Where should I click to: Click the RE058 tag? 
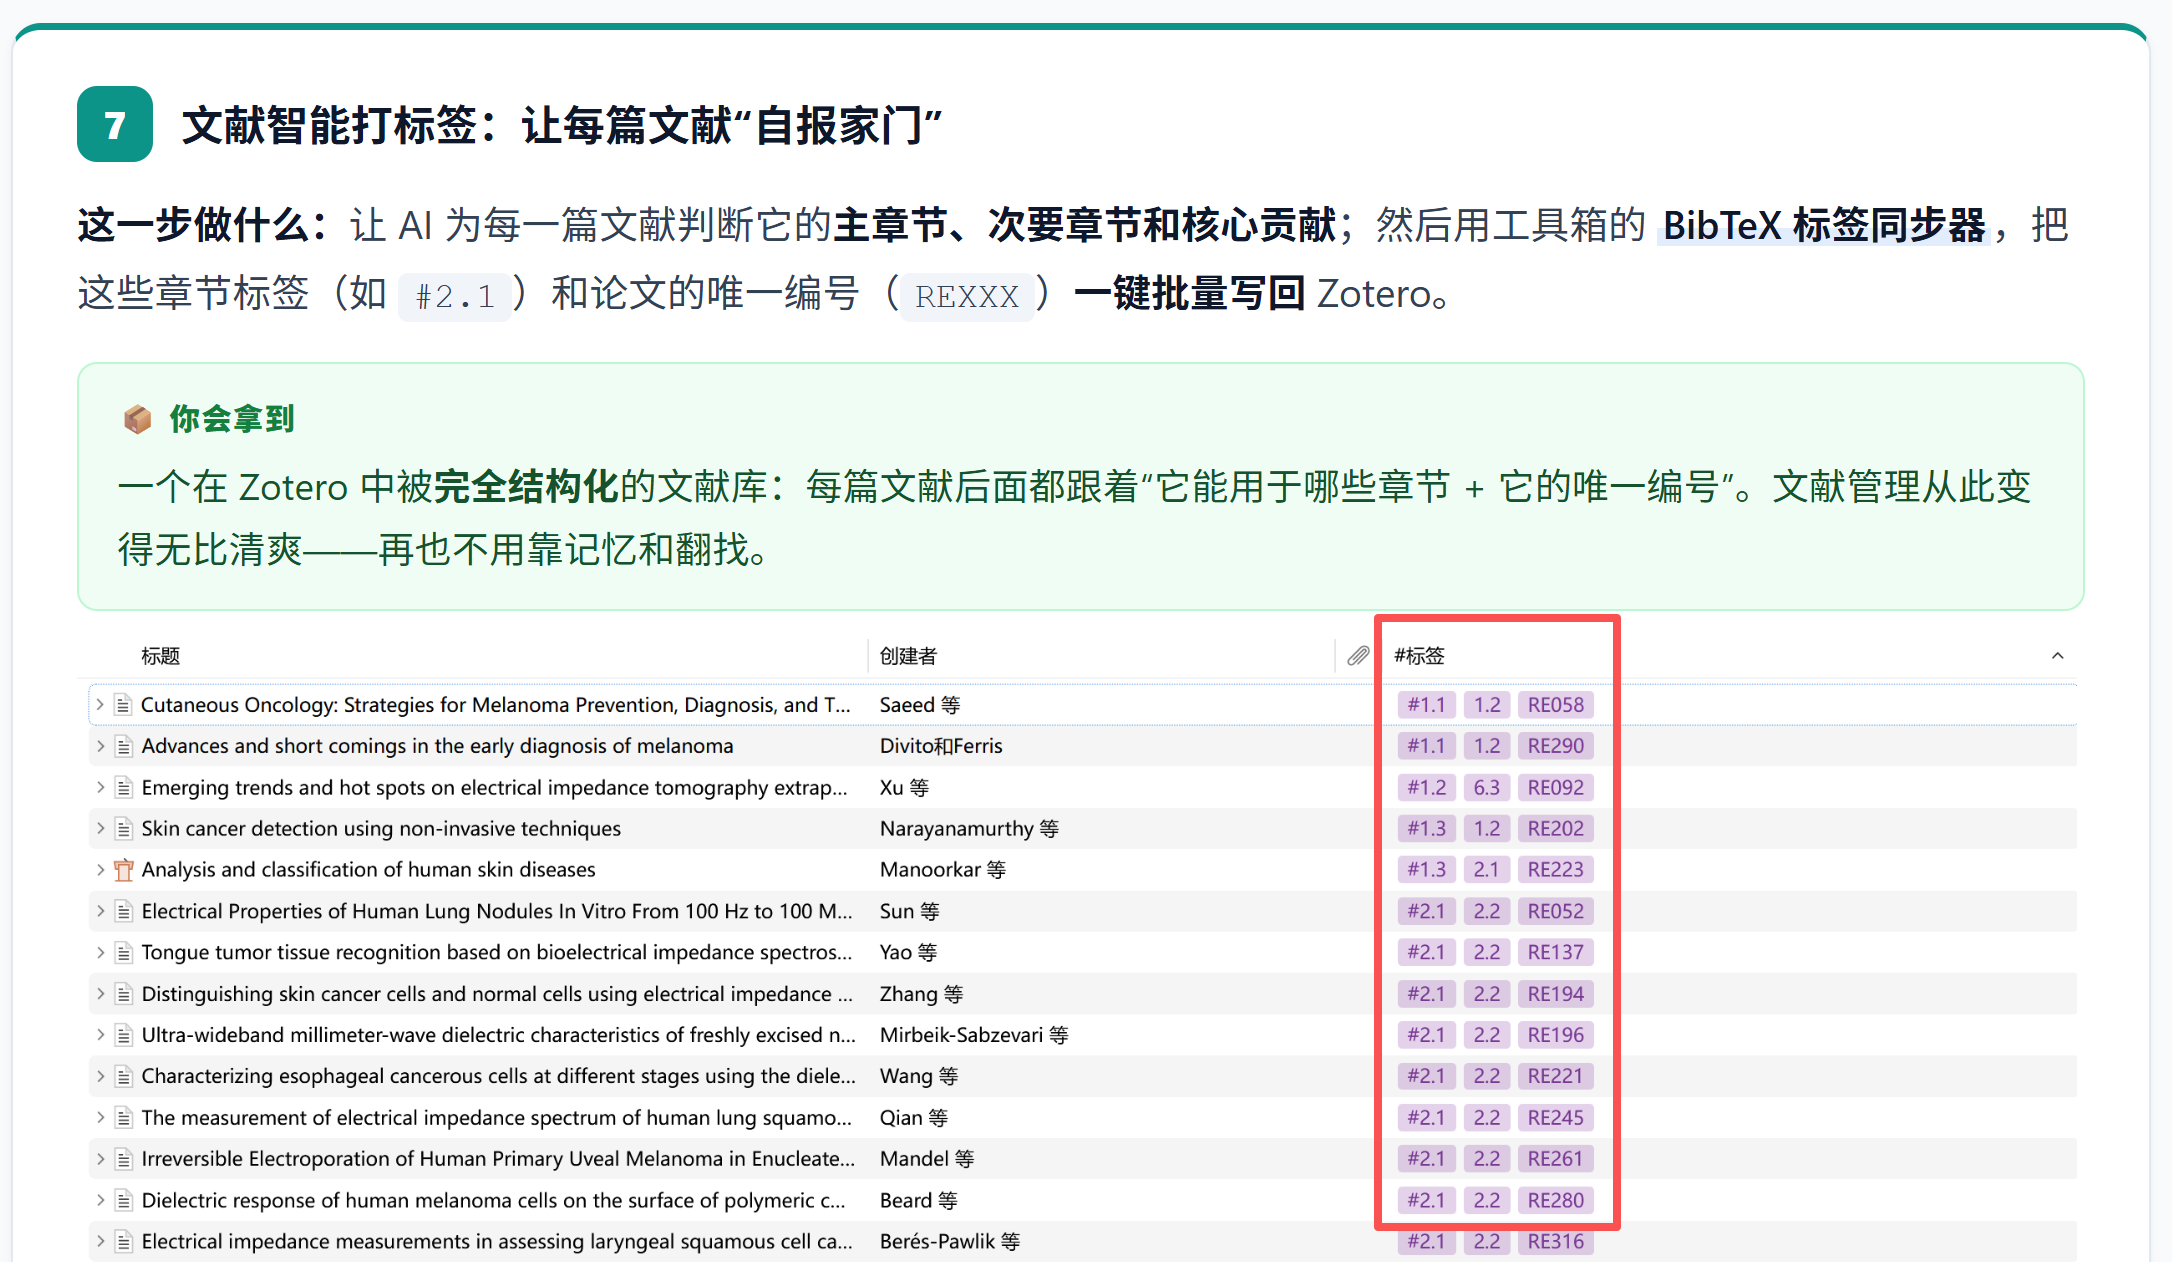(x=1555, y=705)
